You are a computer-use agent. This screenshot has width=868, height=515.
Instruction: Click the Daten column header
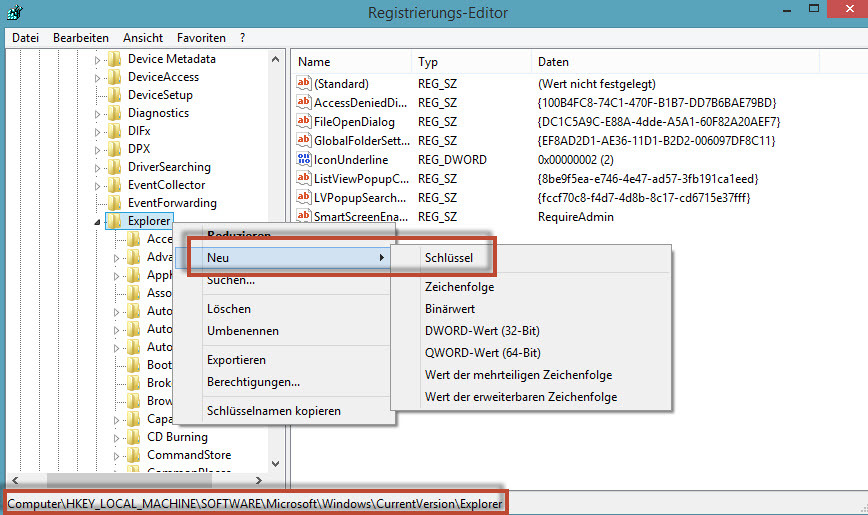553,62
